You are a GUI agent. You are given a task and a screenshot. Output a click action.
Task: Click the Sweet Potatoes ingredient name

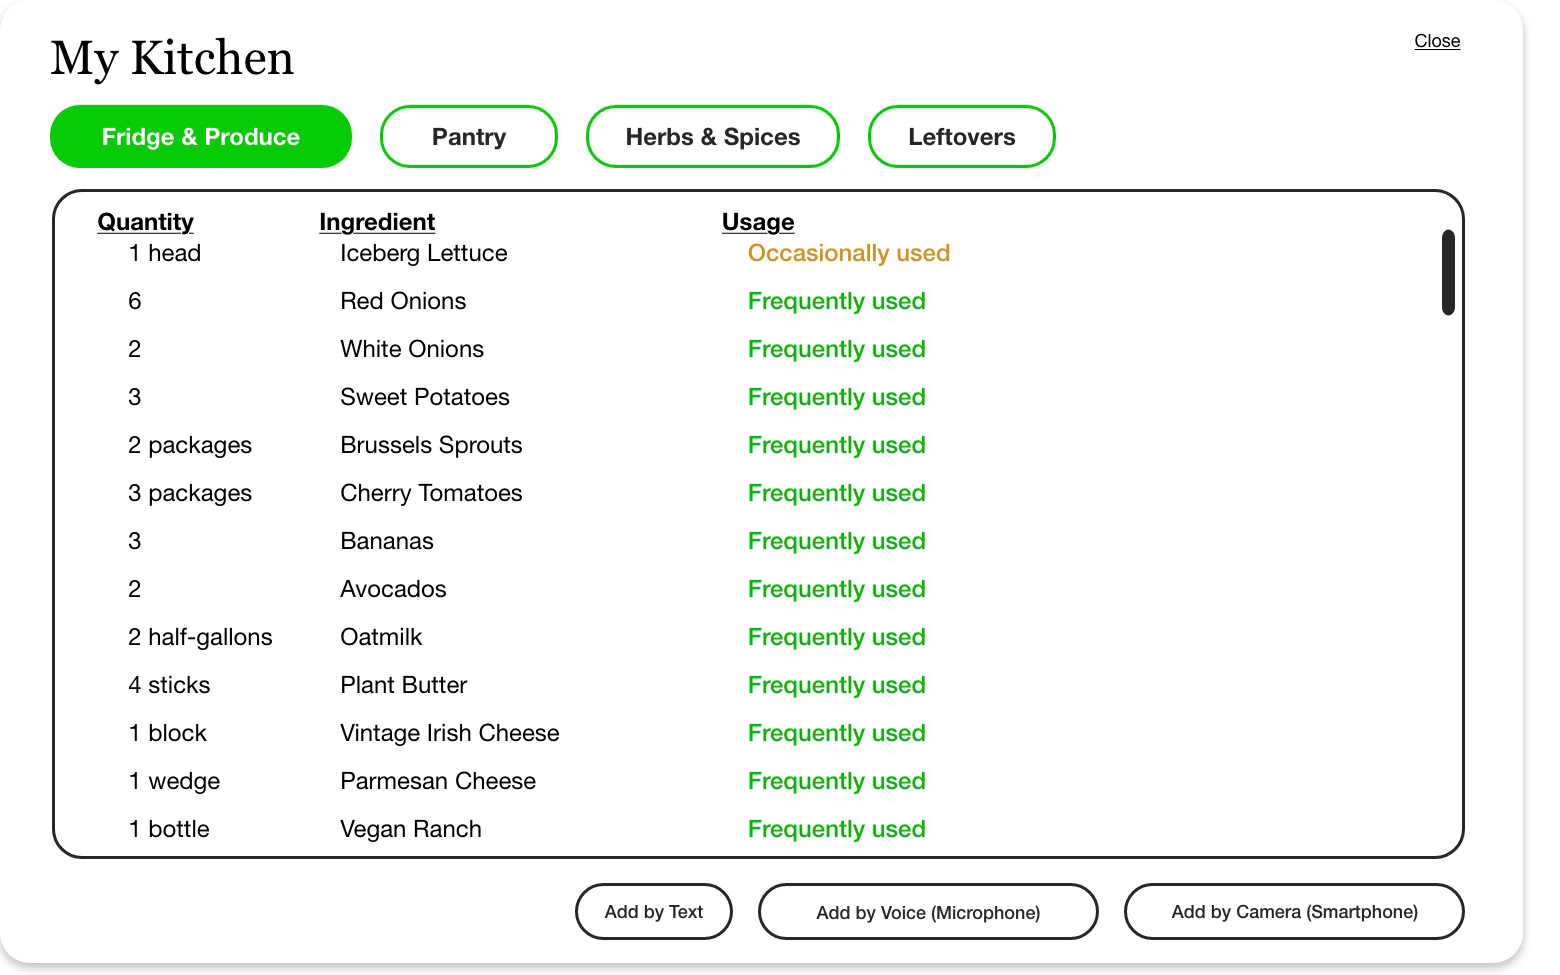(x=425, y=397)
